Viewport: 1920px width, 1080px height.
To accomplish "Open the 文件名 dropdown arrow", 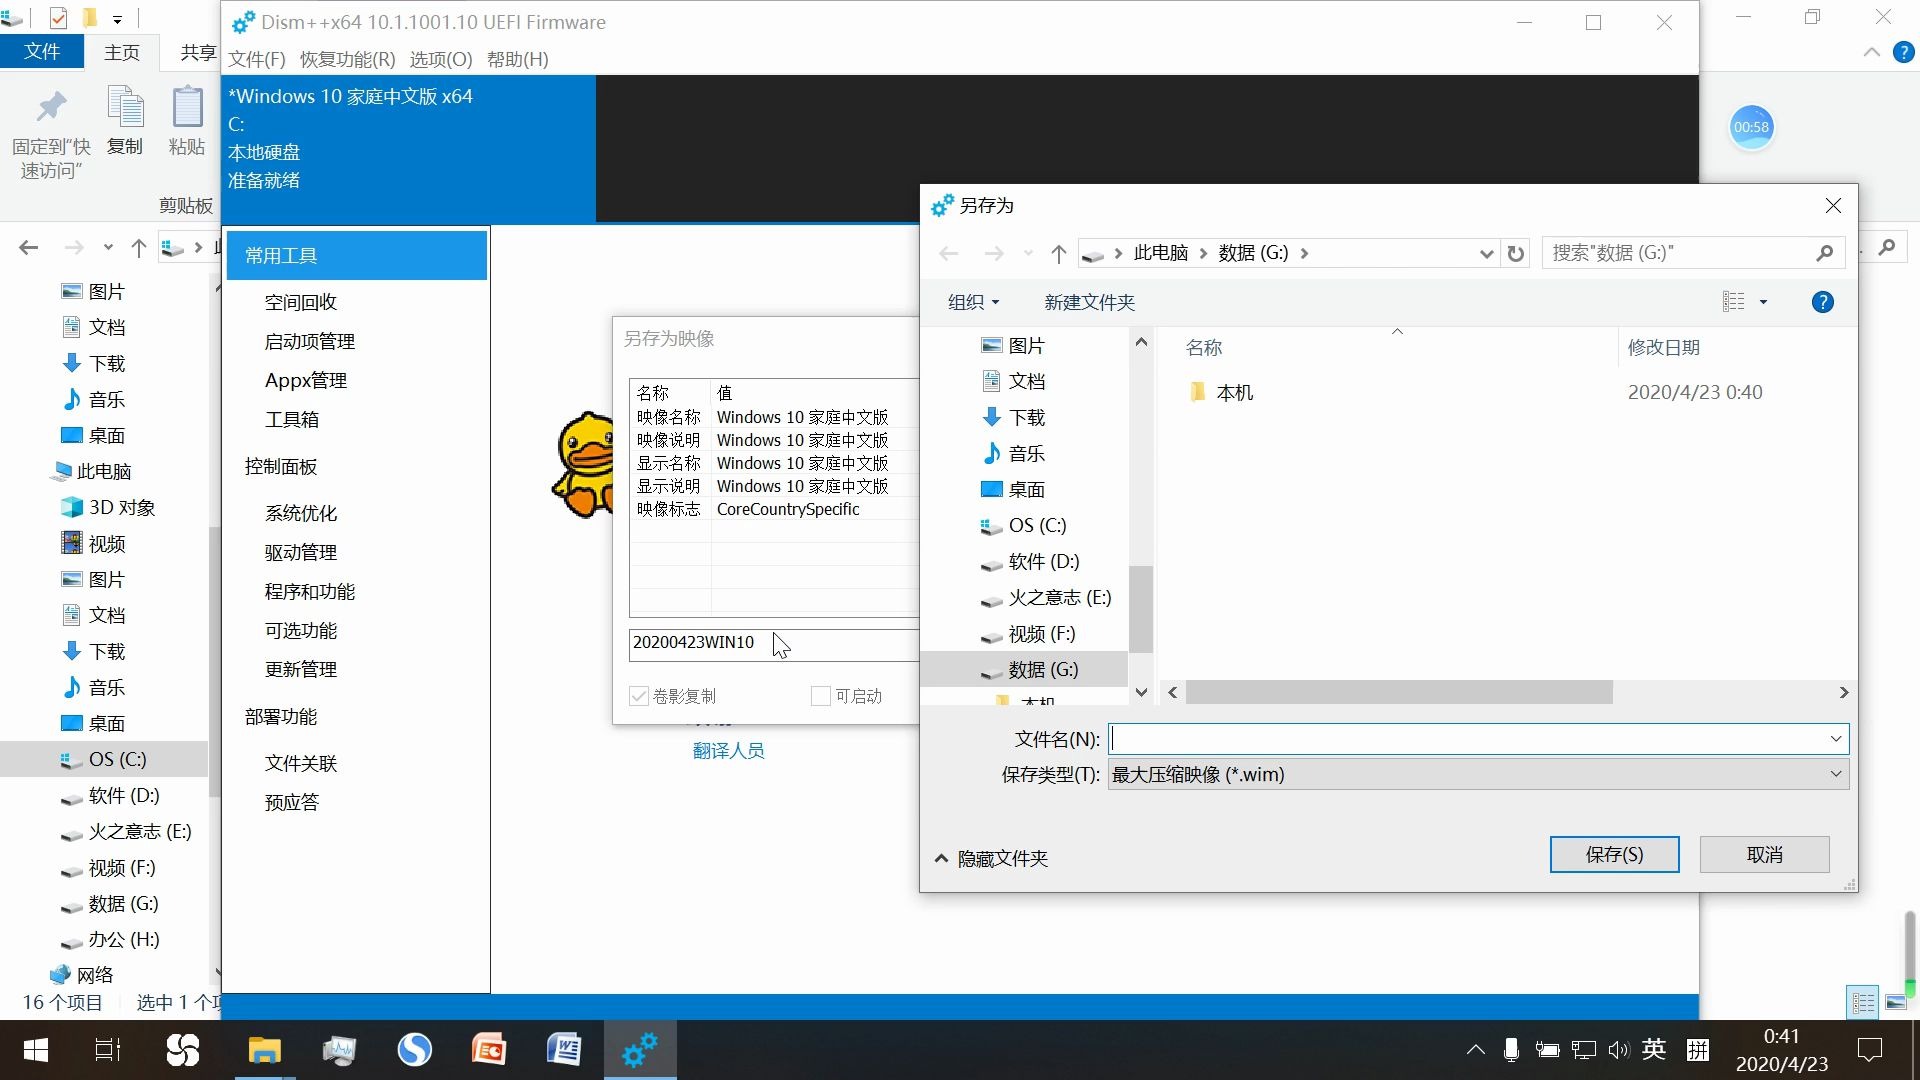I will coord(1836,739).
